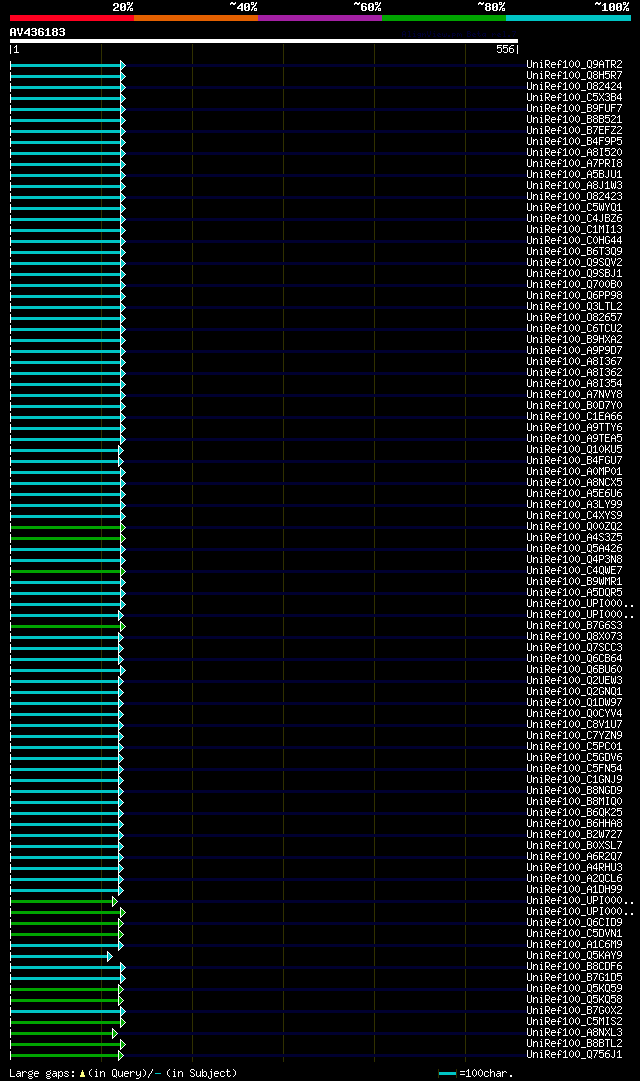Click the query end position 556

505,50
